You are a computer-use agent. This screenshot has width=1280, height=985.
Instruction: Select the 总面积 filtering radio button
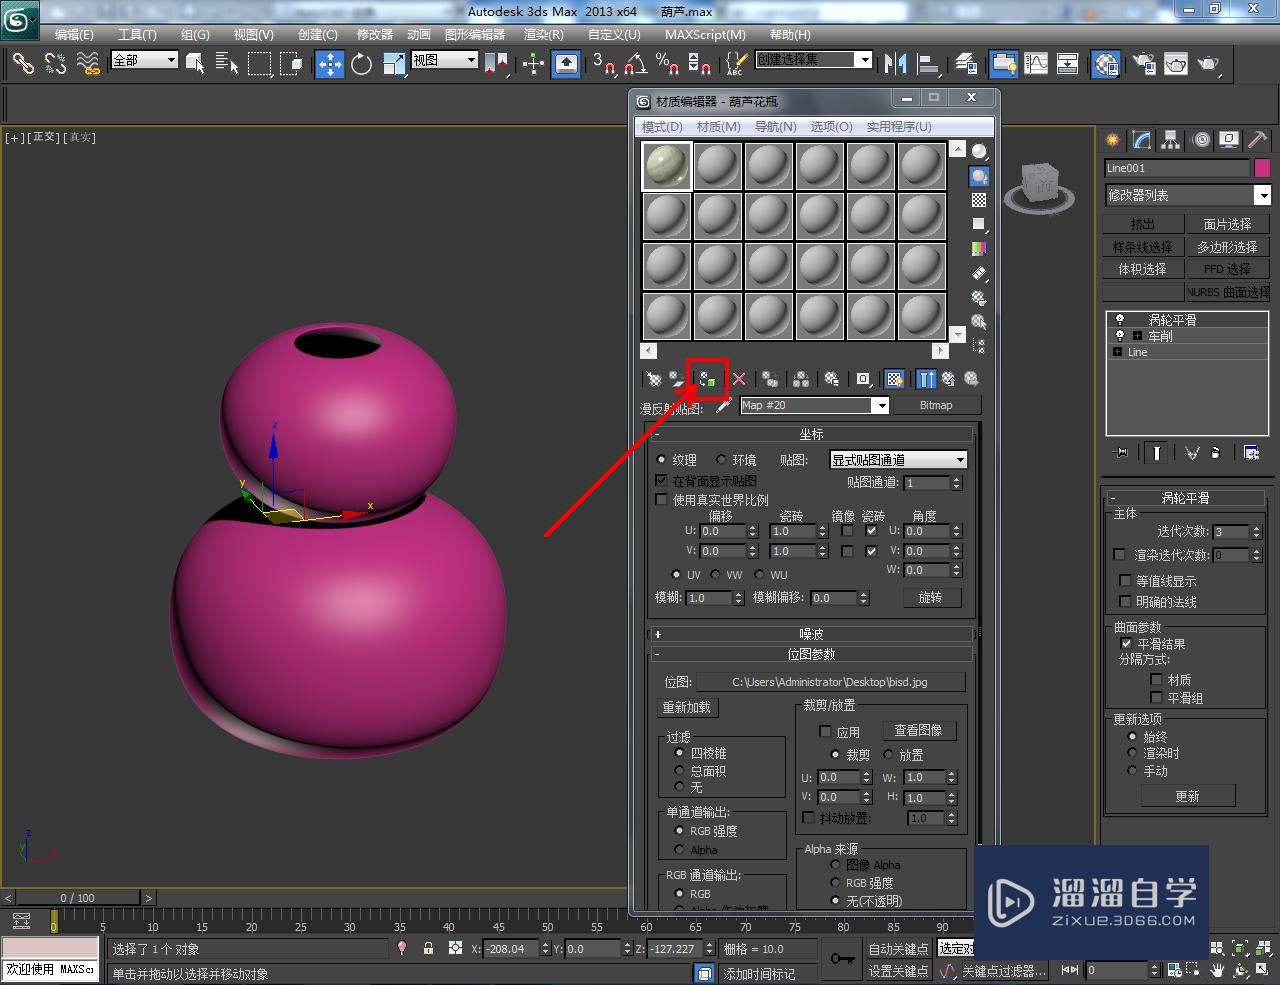[679, 771]
